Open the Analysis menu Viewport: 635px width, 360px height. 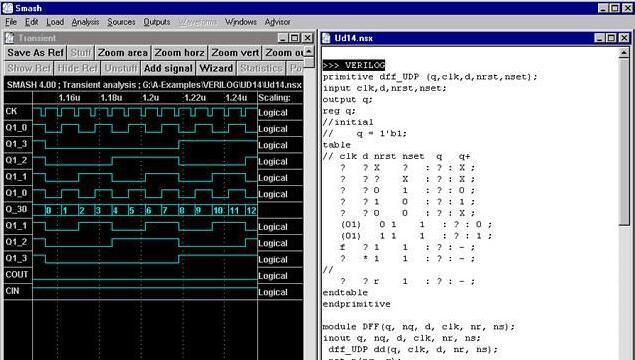point(85,22)
